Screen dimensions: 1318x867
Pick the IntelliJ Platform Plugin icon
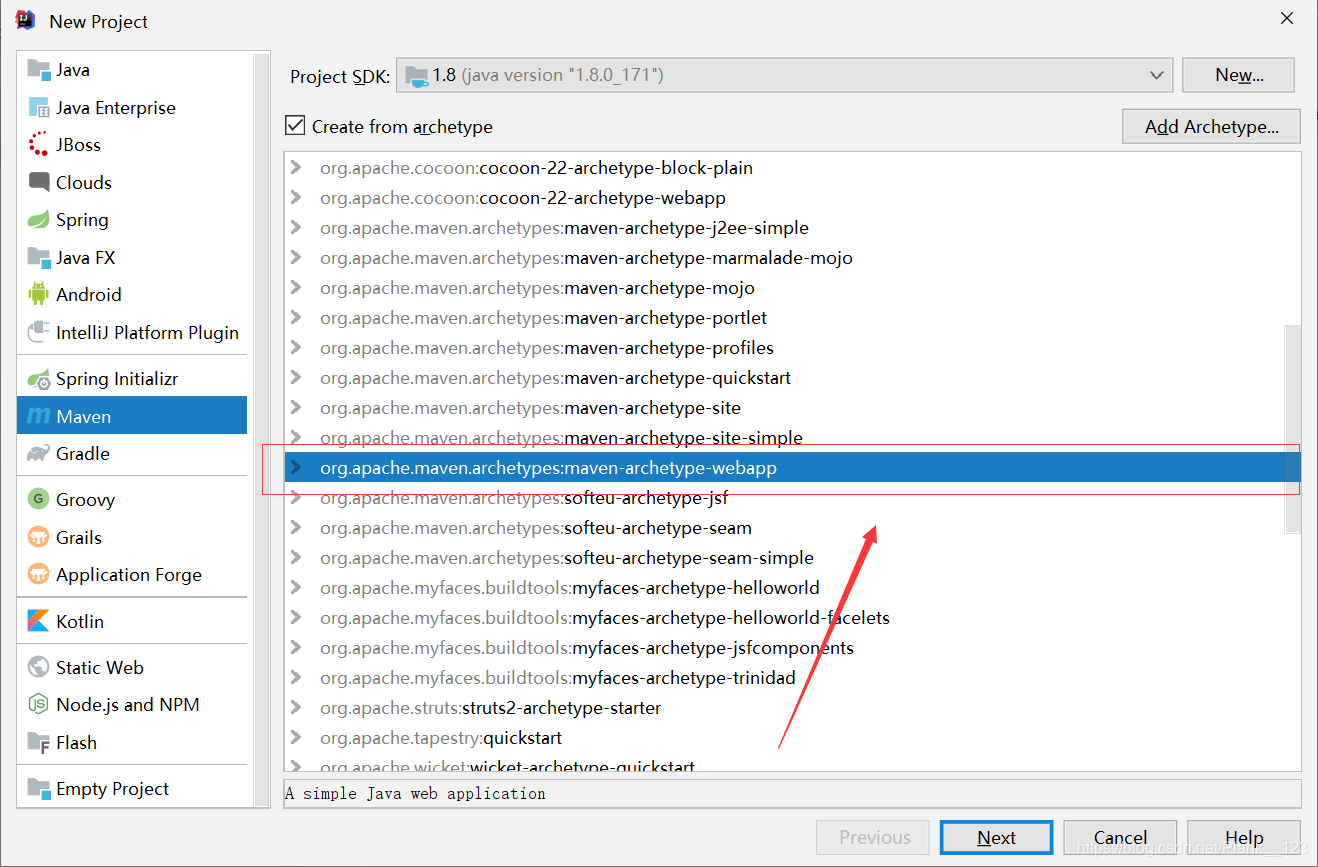click(39, 332)
